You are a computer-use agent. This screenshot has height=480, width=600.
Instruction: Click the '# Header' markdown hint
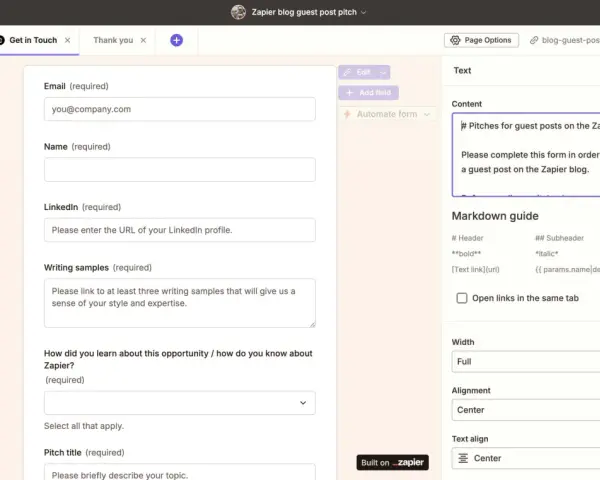pyautogui.click(x=467, y=238)
